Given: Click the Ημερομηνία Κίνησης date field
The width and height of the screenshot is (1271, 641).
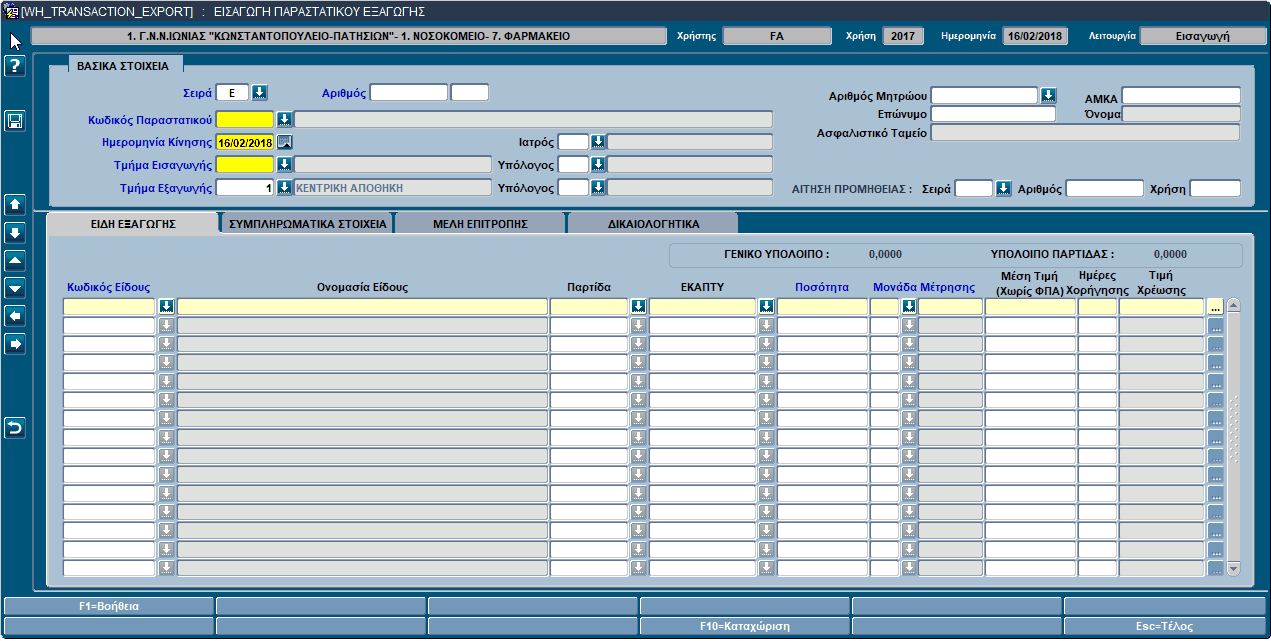Looking at the screenshot, I should [245, 142].
